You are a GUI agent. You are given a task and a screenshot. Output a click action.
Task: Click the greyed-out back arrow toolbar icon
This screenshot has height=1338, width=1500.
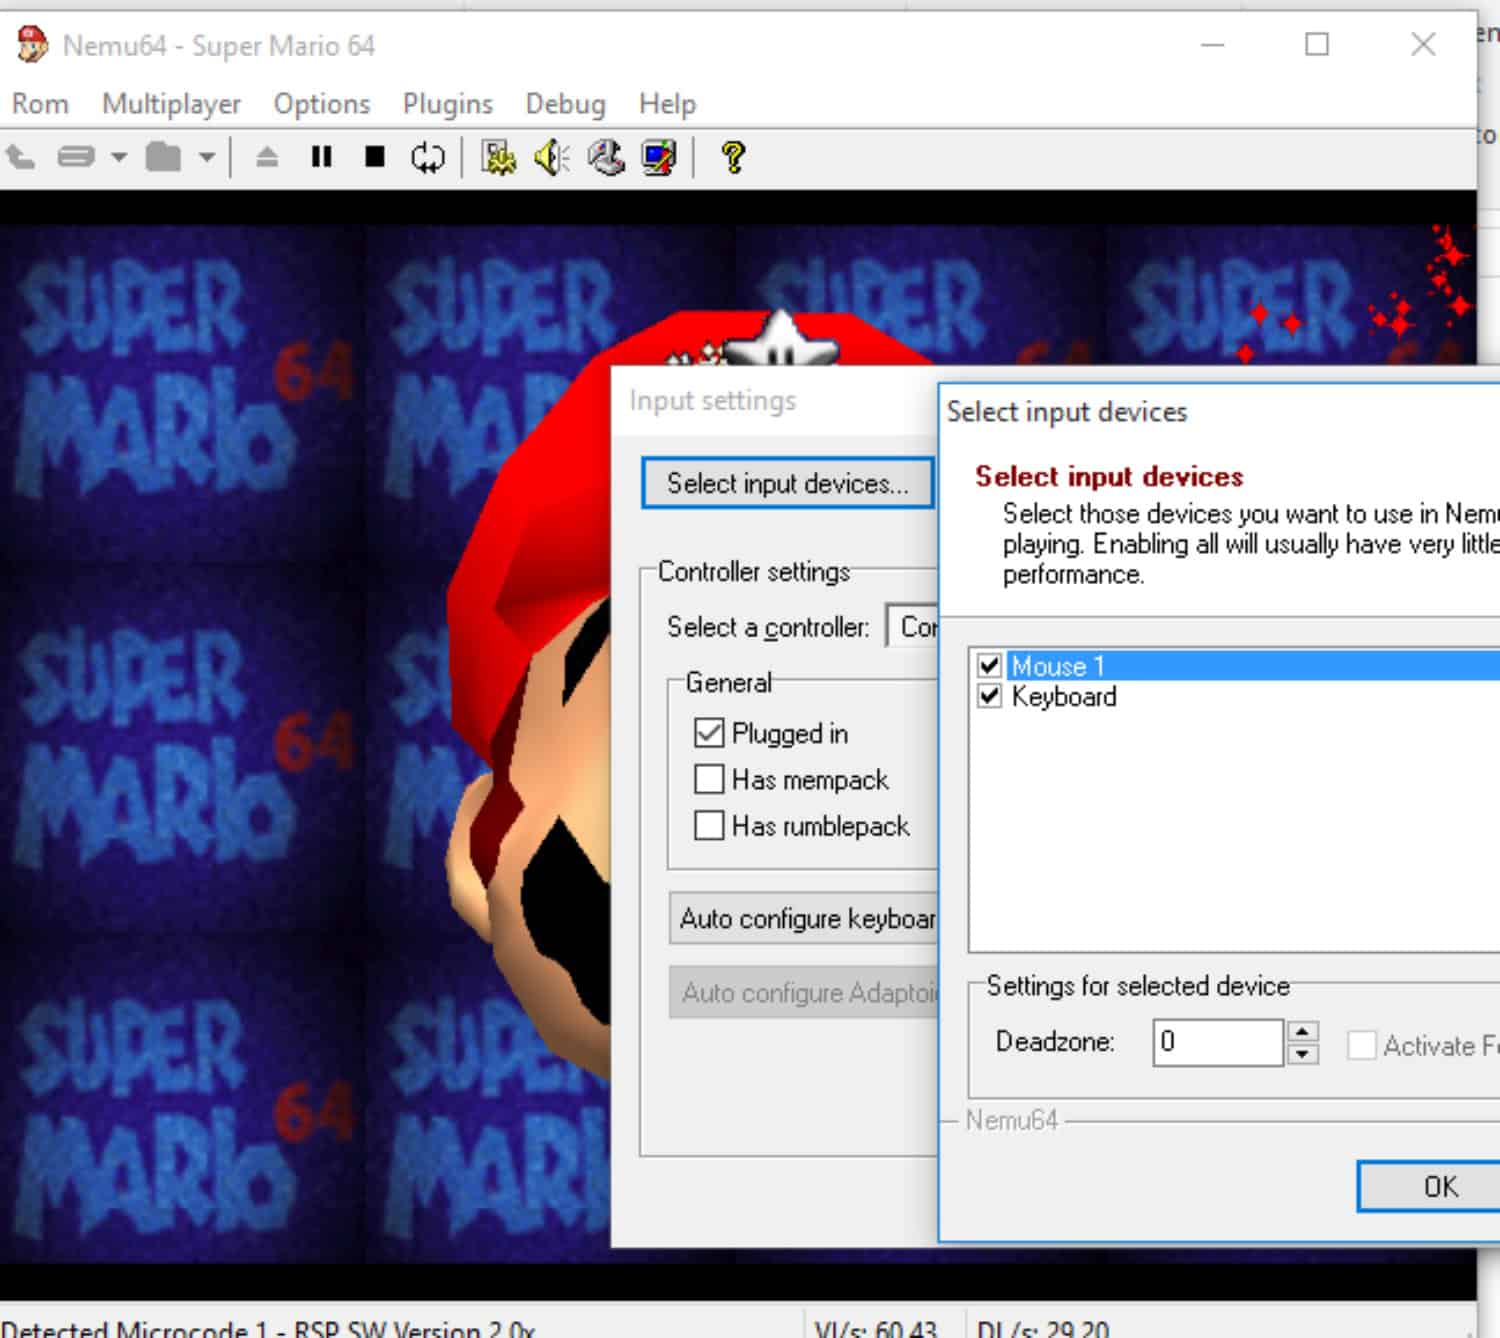click(20, 157)
